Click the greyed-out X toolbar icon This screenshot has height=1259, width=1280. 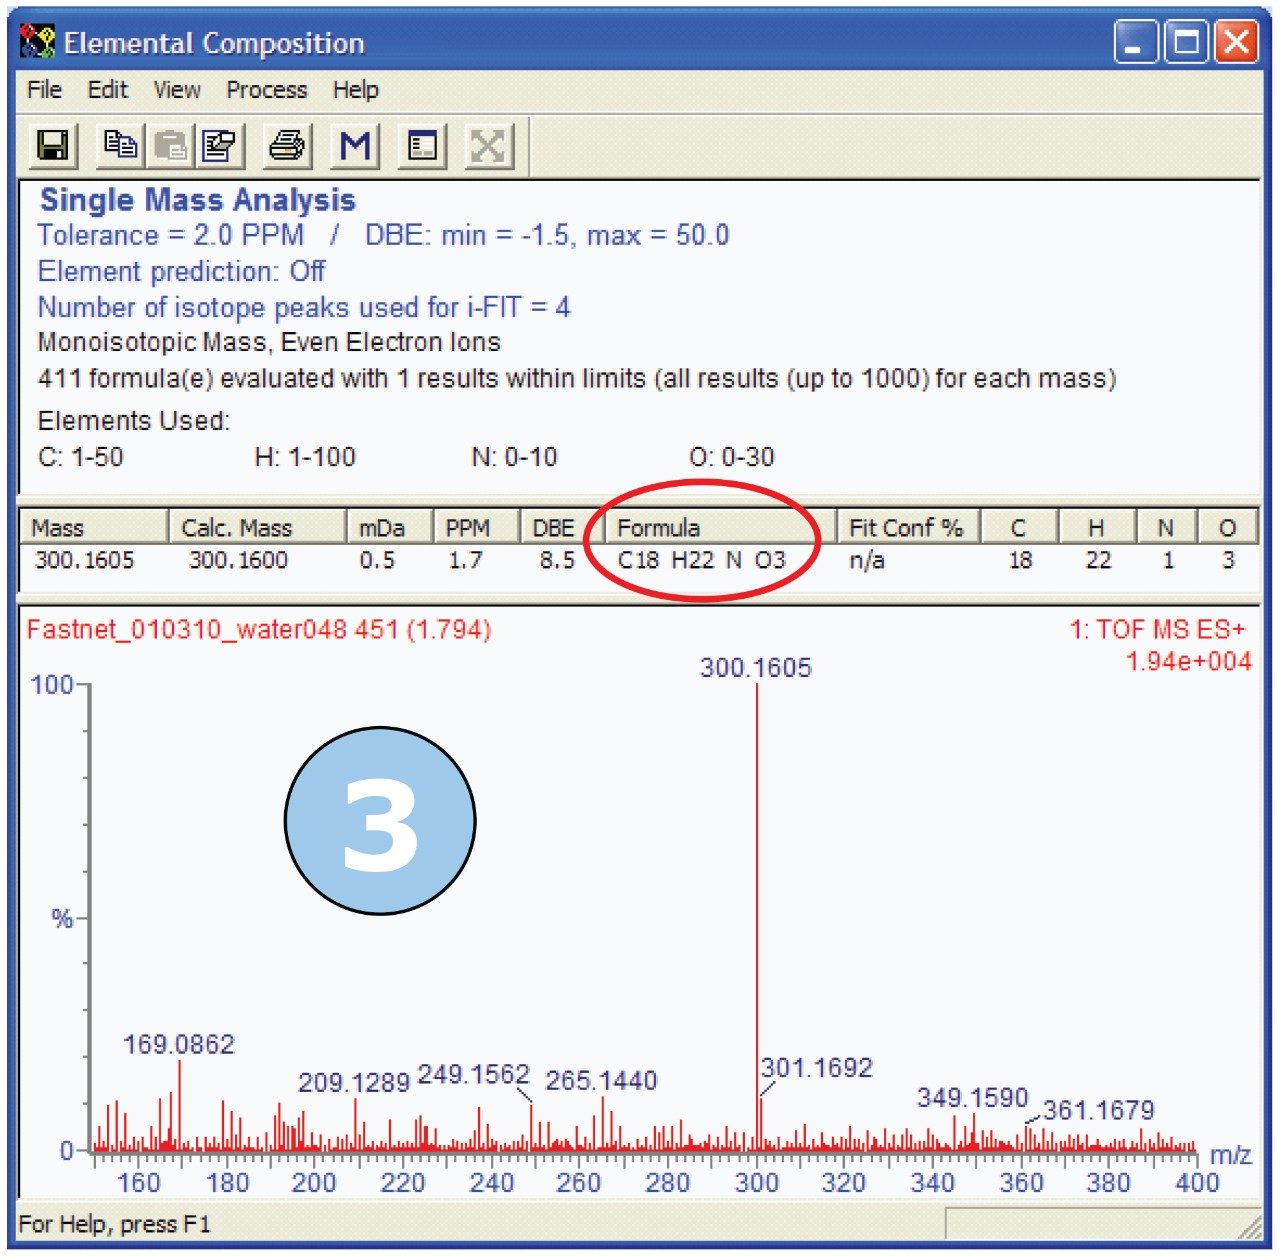click(x=488, y=146)
